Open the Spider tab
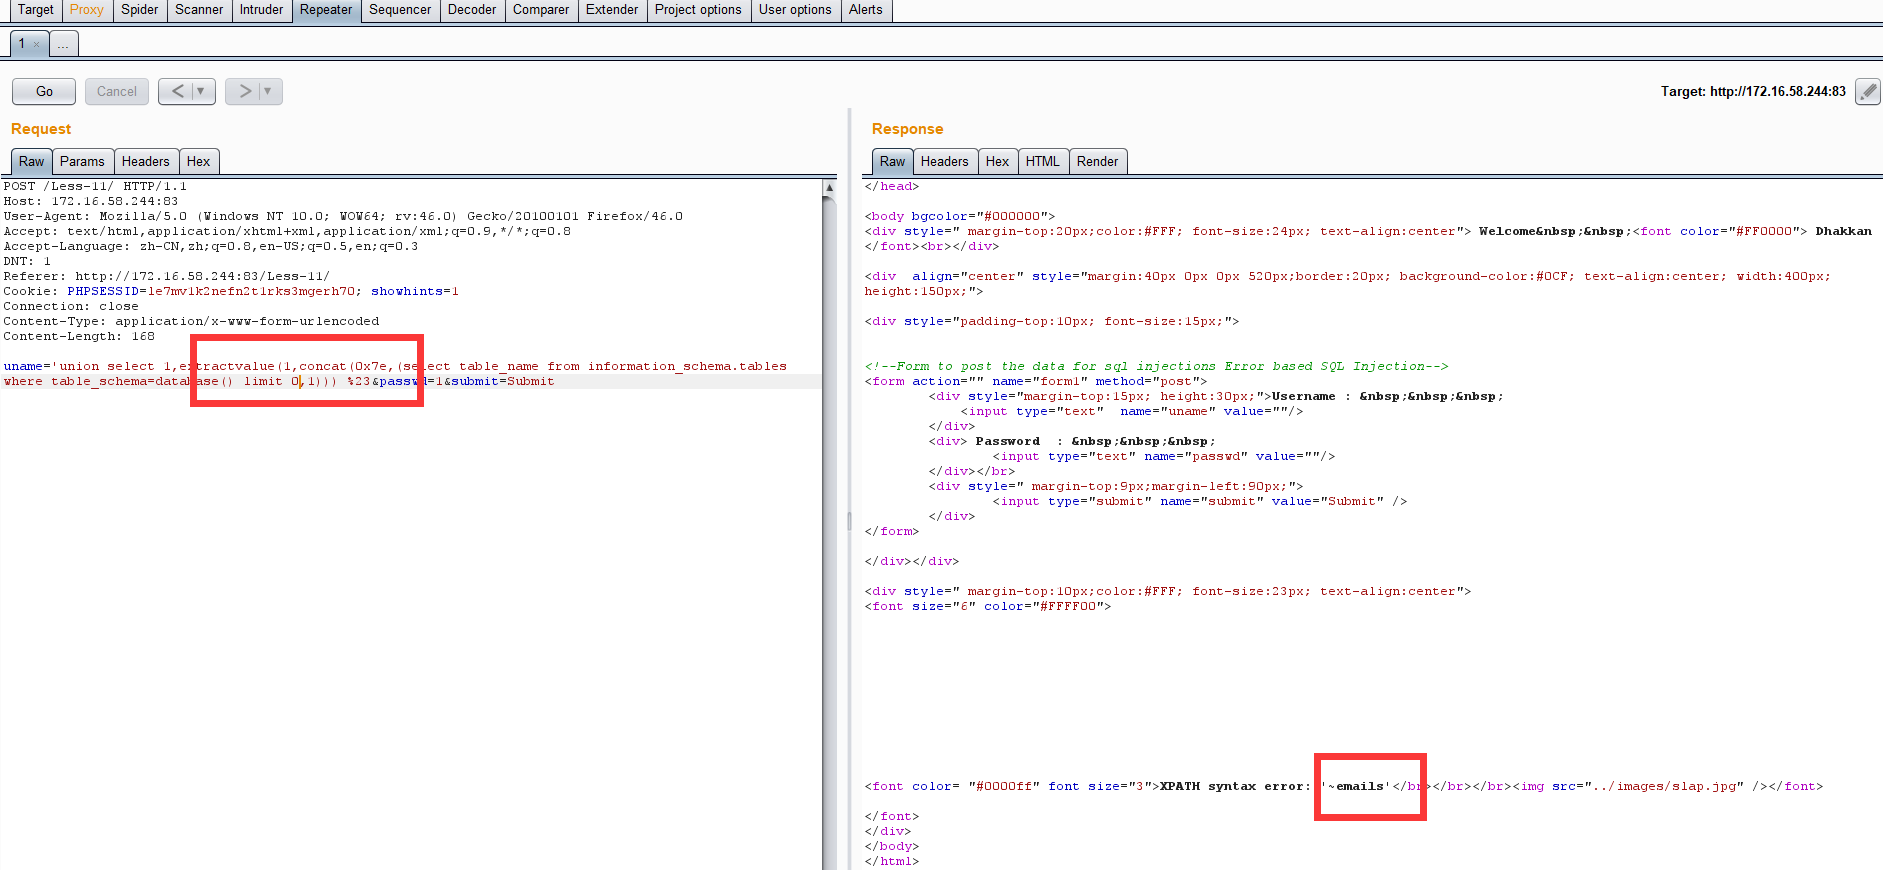This screenshot has width=1883, height=870. [x=140, y=10]
